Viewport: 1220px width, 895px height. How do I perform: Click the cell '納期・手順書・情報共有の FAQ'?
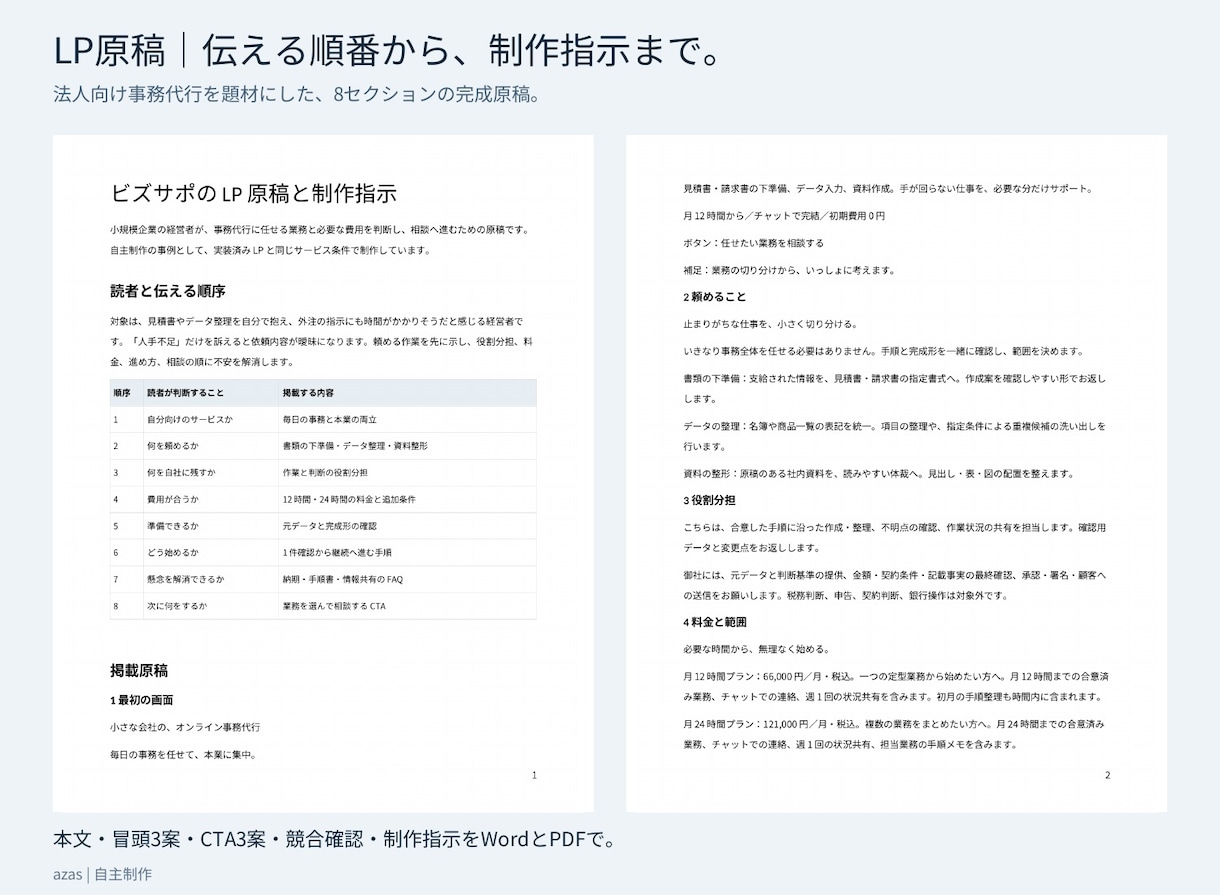[x=343, y=579]
